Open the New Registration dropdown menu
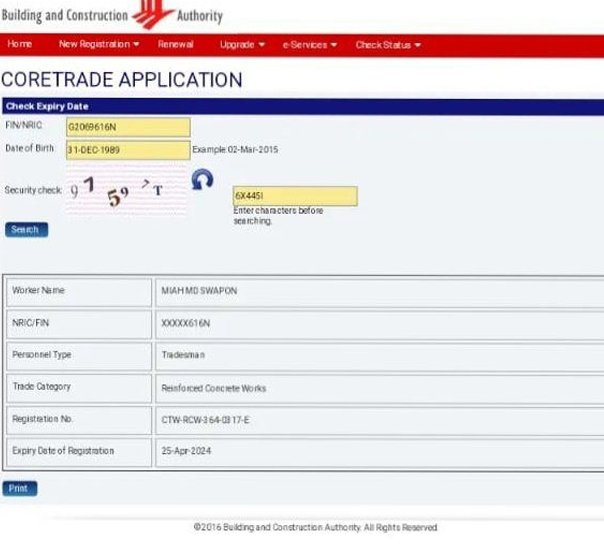This screenshot has height=559, width=604. tap(99, 44)
